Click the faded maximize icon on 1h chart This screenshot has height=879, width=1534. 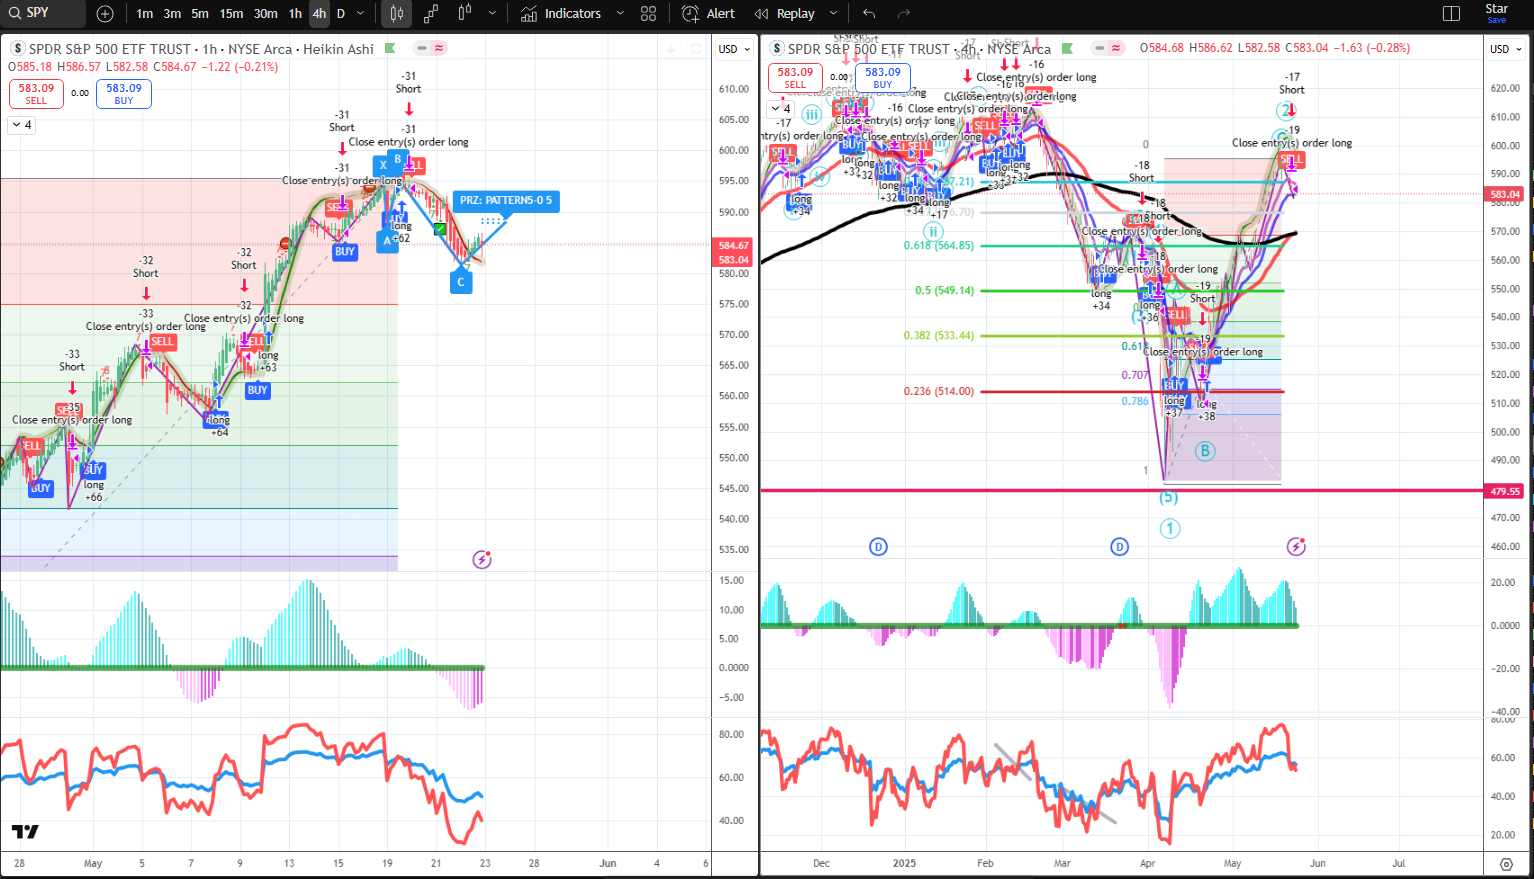coord(697,48)
